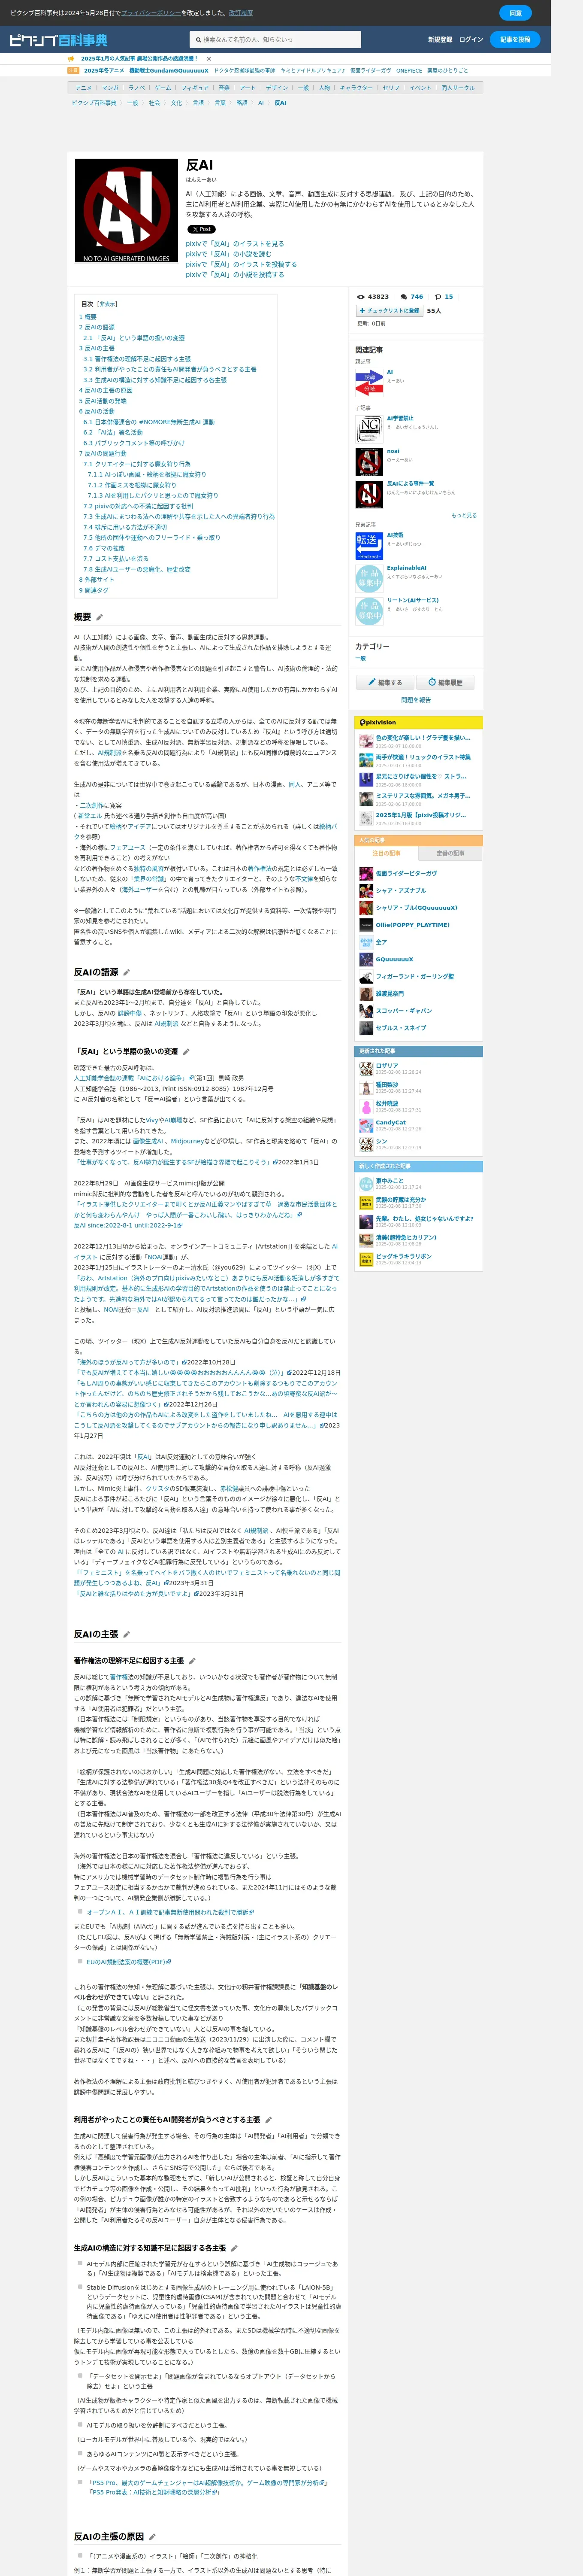This screenshot has height=2576, width=583.
Task: Edit the 反AIの語源 section pencil icon
Action: pos(126,972)
